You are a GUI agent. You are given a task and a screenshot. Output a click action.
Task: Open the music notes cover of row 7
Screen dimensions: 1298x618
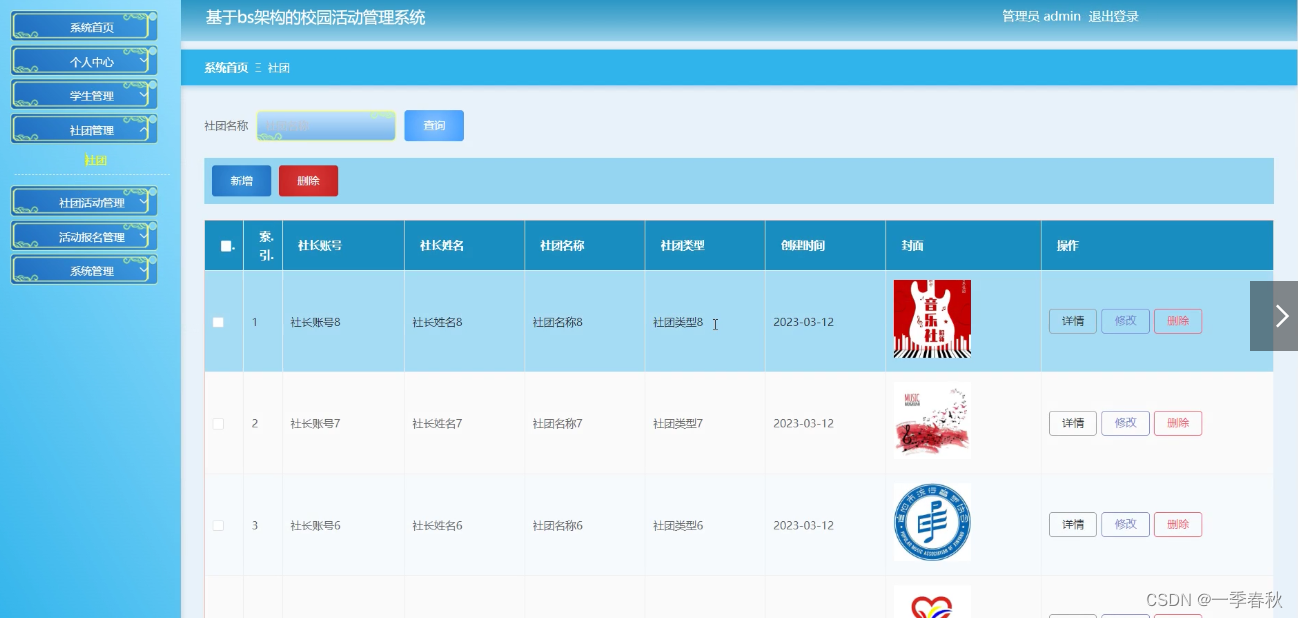[932, 421]
